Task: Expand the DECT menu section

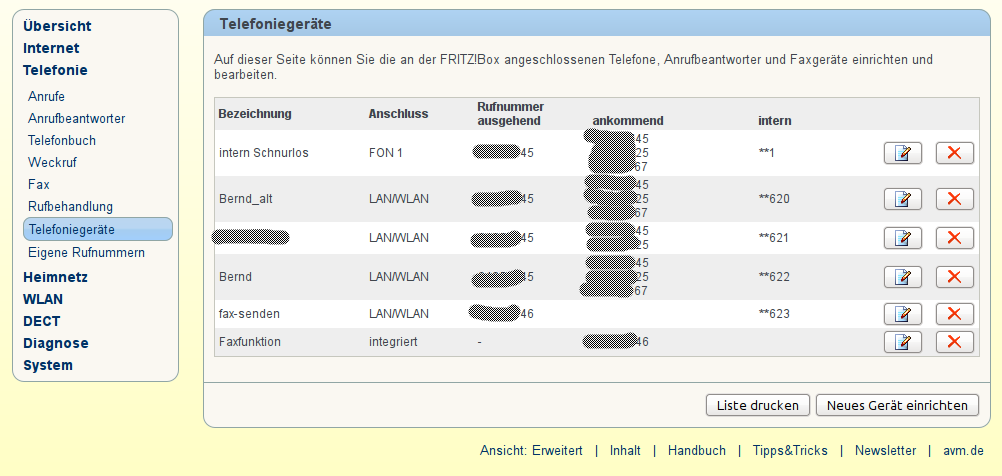Action: coord(42,321)
